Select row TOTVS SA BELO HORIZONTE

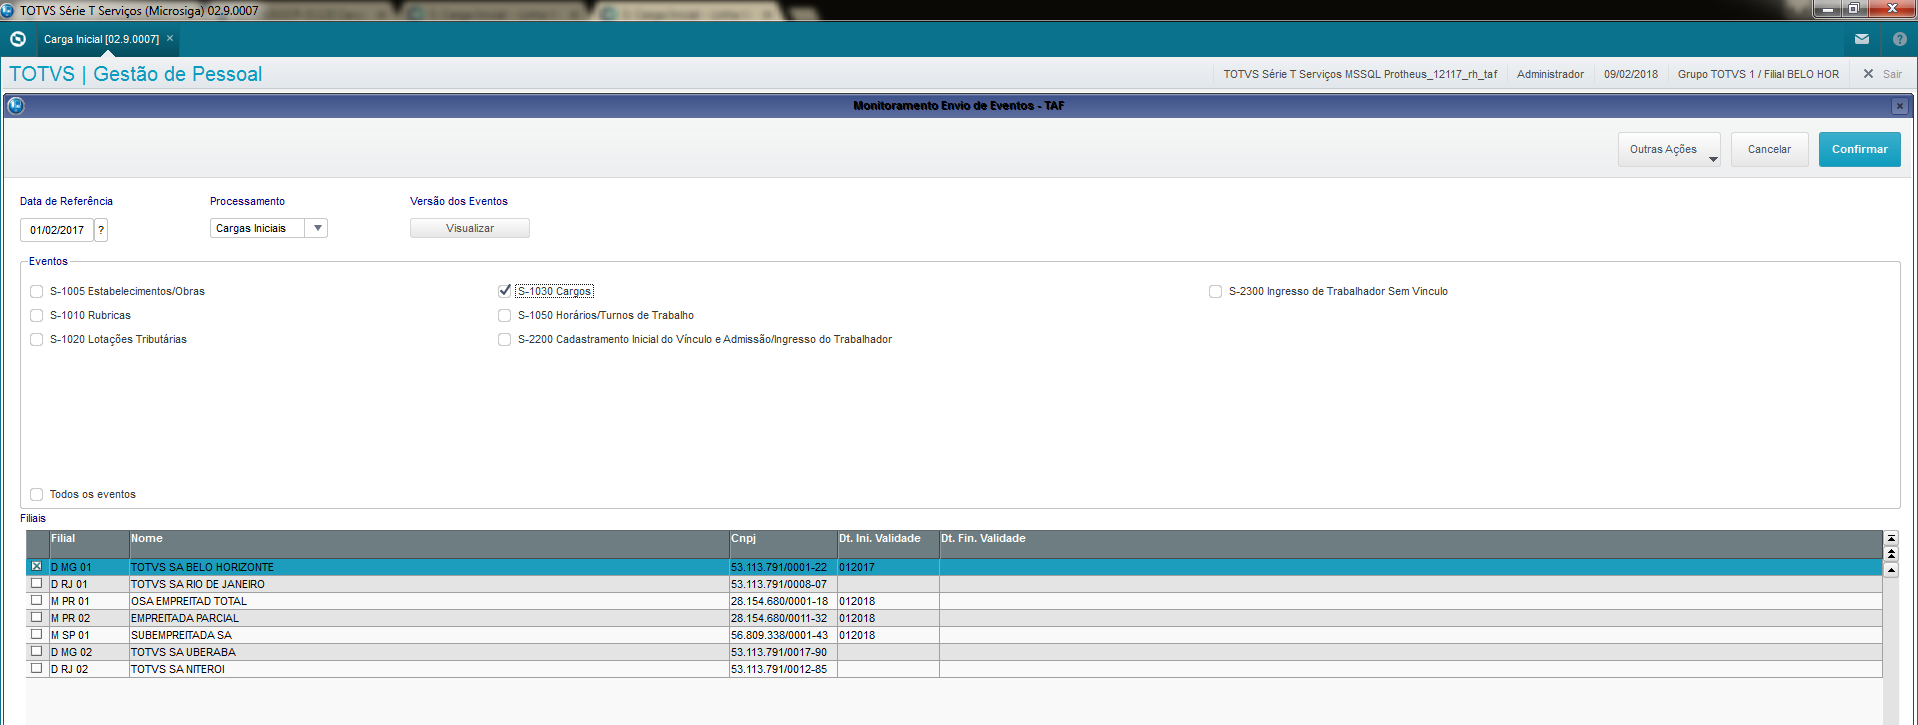954,567
